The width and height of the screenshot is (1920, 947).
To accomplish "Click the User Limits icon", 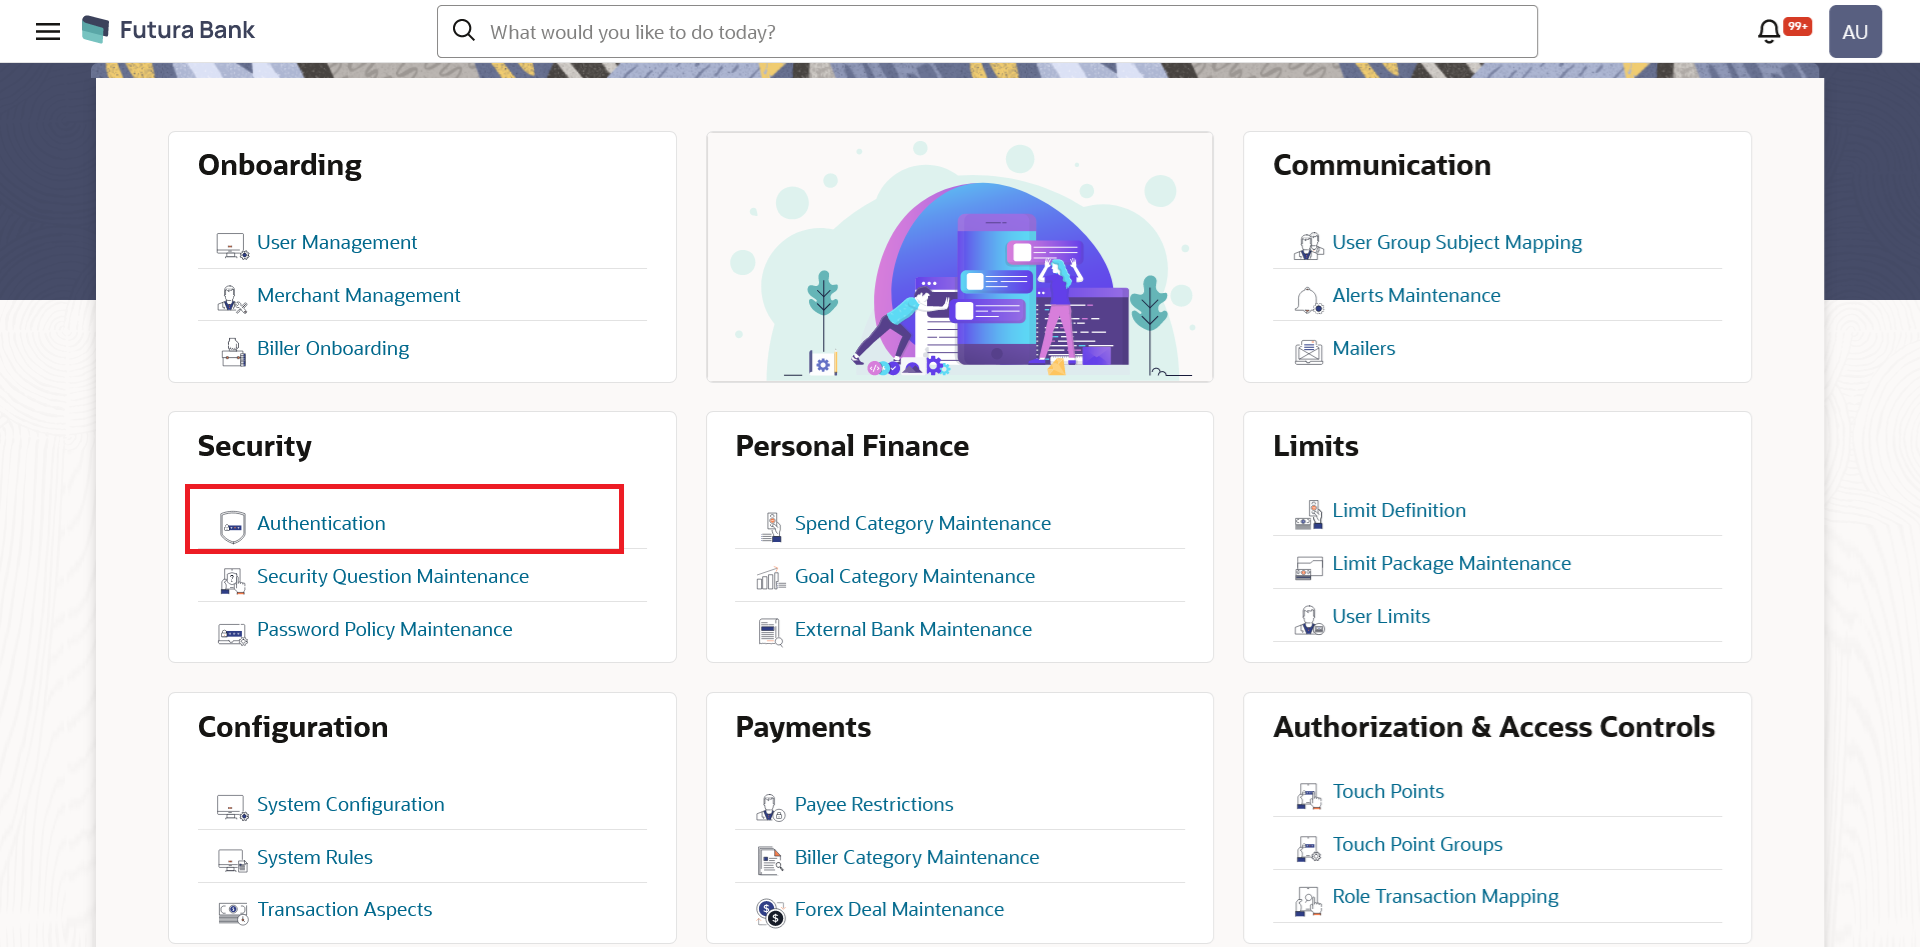I will click(1308, 620).
